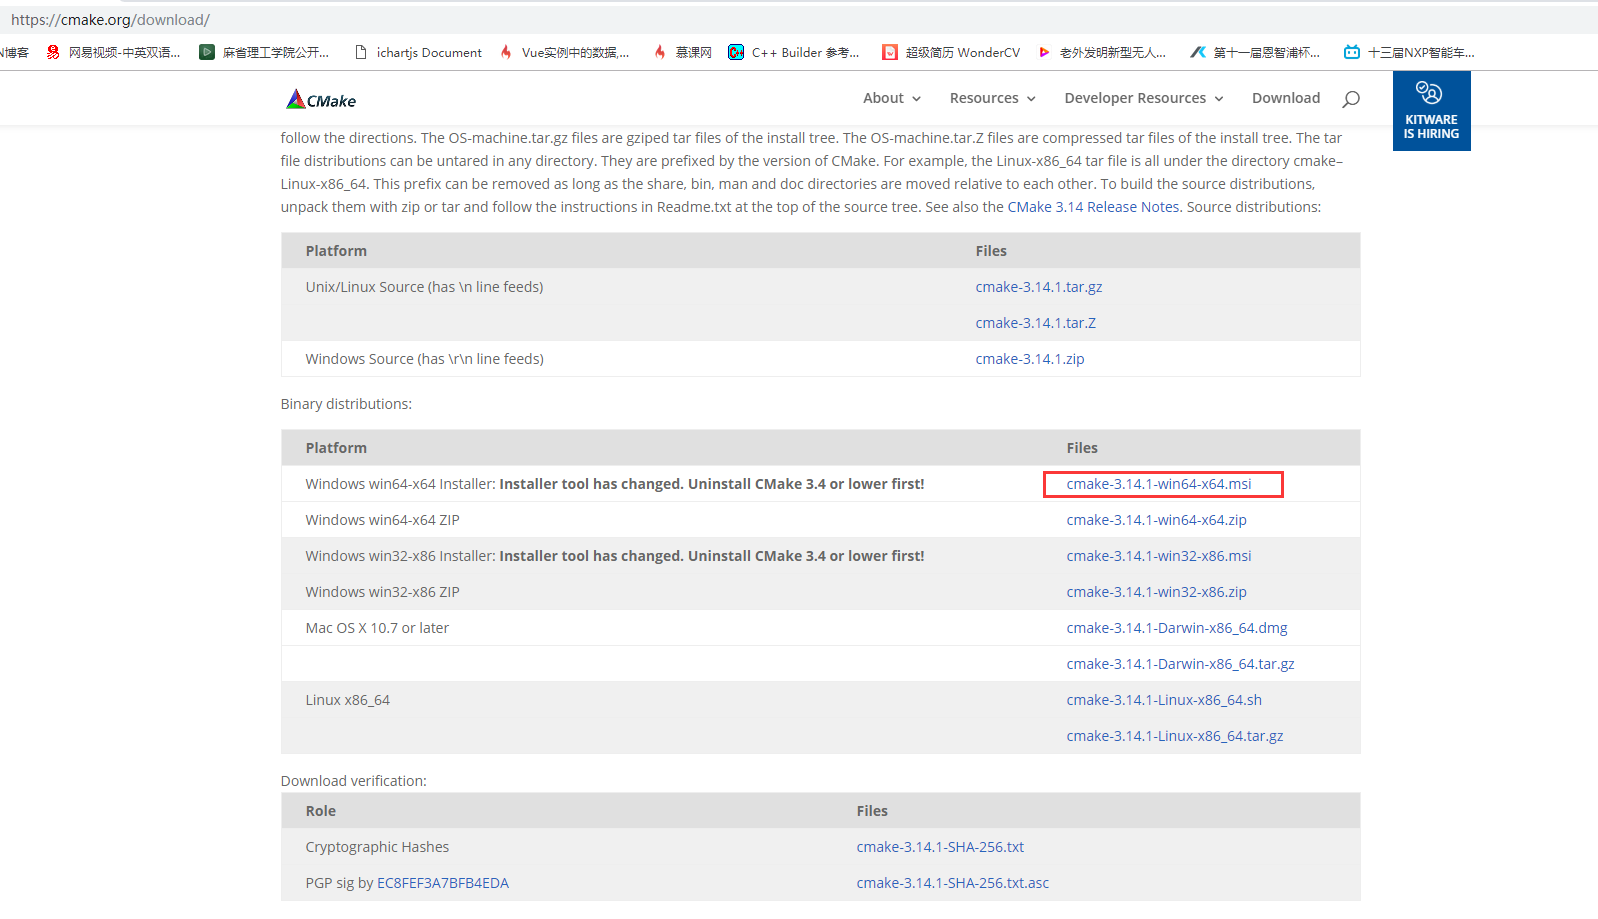The width and height of the screenshot is (1598, 919).
Task: Download cmake-3.14.1-Darwin-x86_64.dmg
Action: click(x=1177, y=628)
